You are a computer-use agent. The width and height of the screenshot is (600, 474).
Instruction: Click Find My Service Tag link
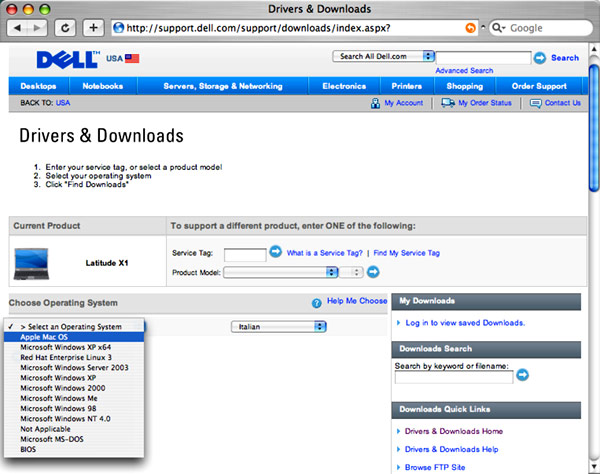(406, 253)
